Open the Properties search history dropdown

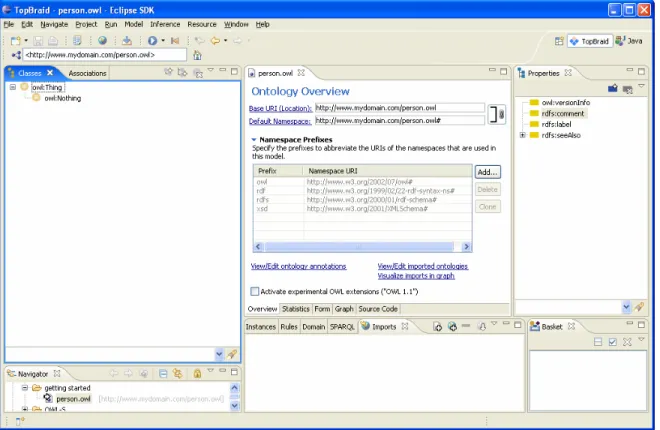pyautogui.click(x=626, y=307)
